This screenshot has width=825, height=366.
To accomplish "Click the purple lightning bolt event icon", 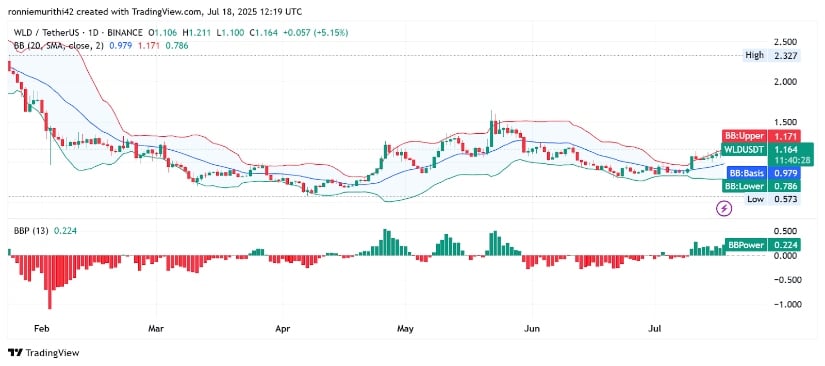I will pyautogui.click(x=725, y=208).
